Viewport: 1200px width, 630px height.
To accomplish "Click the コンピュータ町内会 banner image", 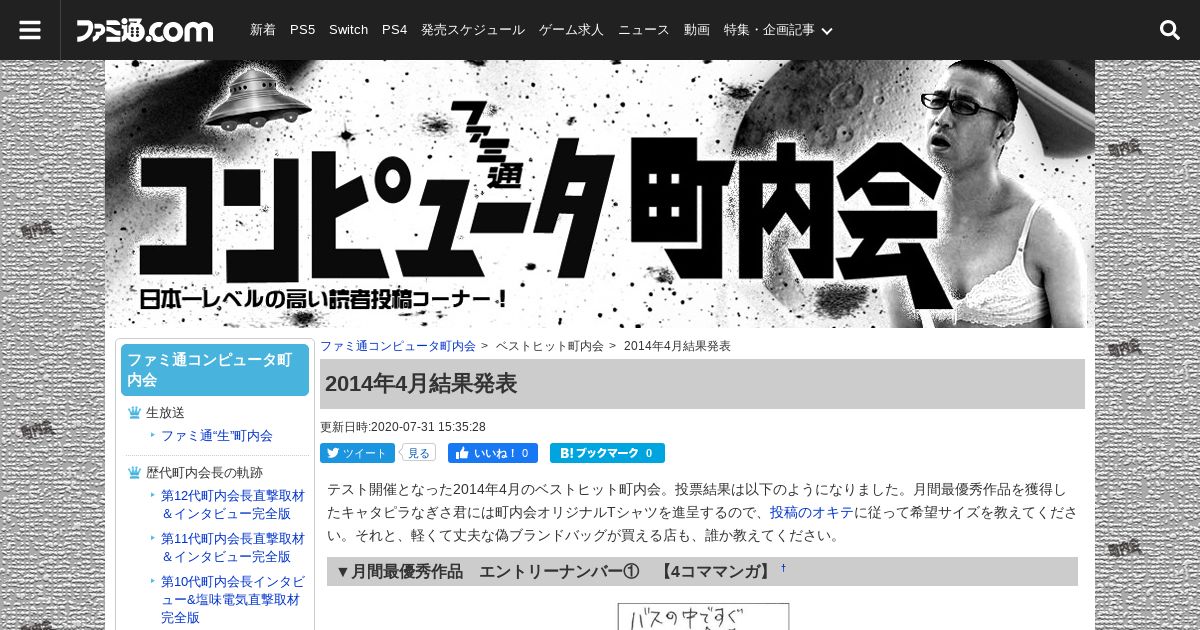I will pos(600,194).
